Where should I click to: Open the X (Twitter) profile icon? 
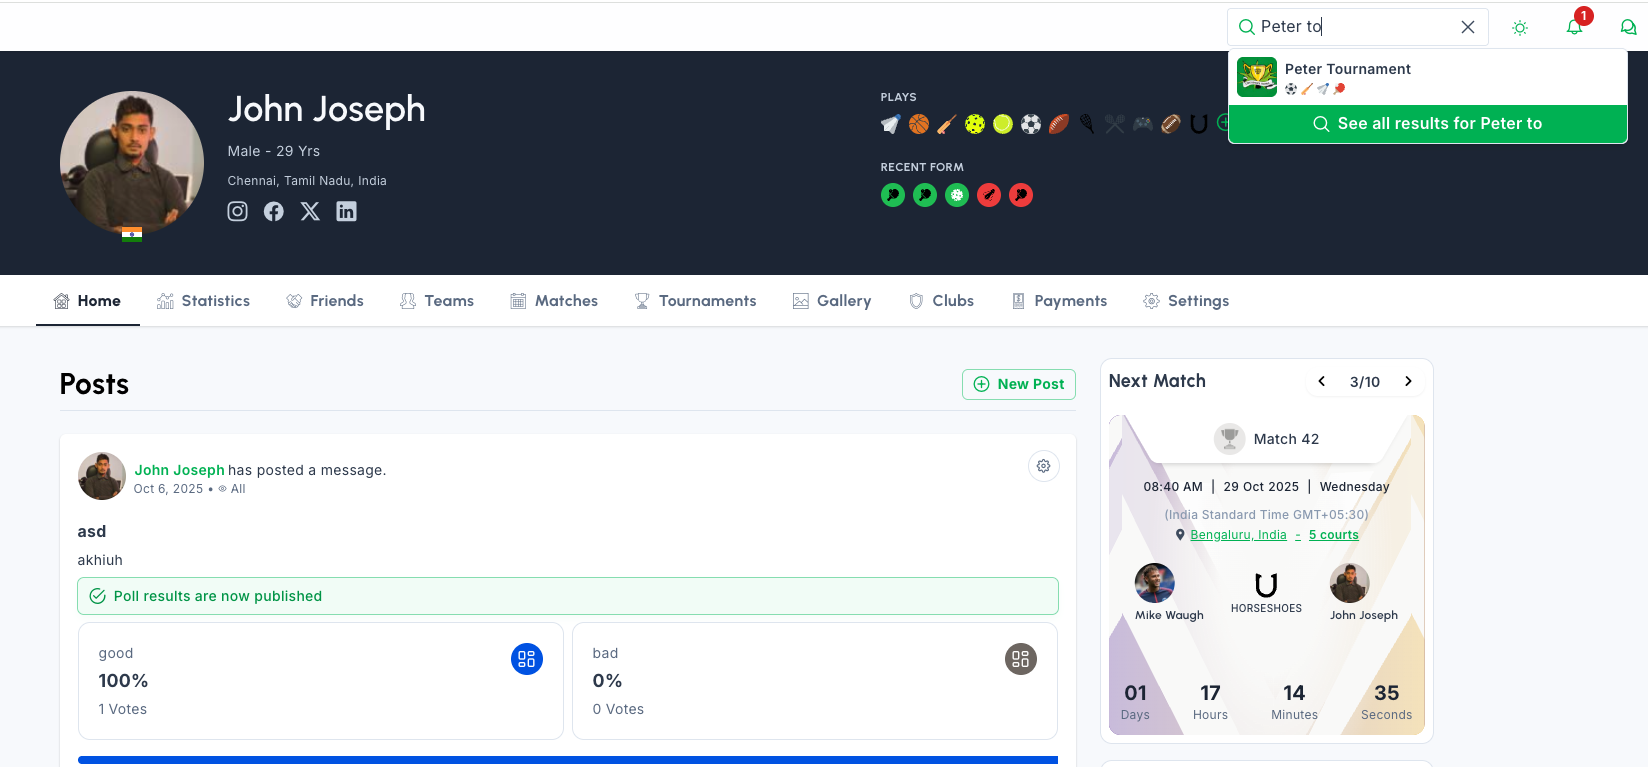pyautogui.click(x=310, y=211)
